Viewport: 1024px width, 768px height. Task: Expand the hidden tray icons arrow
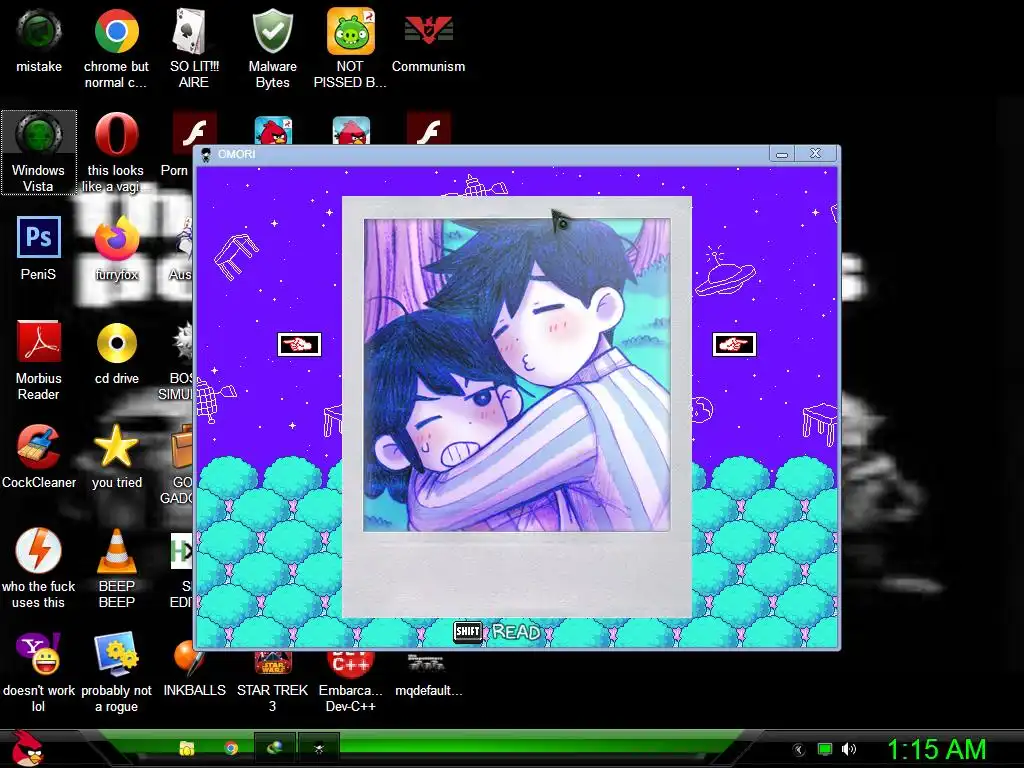[799, 750]
